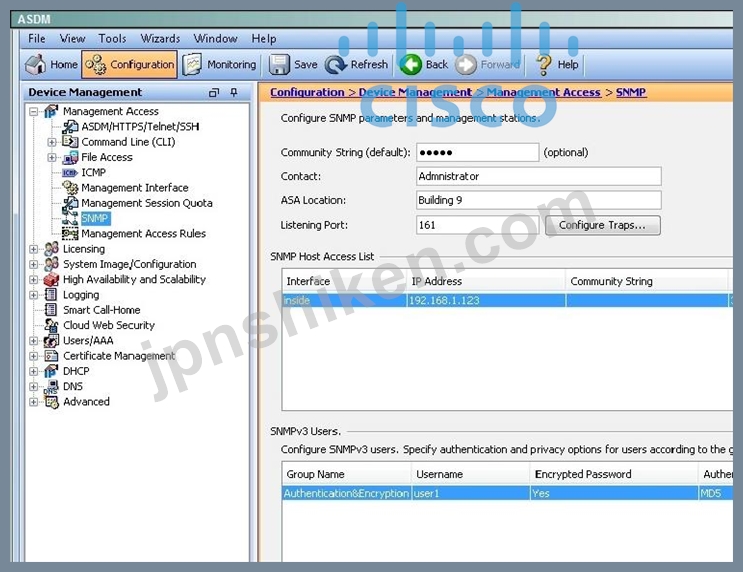
Task: Click the Configuration gears icon
Action: pyautogui.click(x=96, y=64)
